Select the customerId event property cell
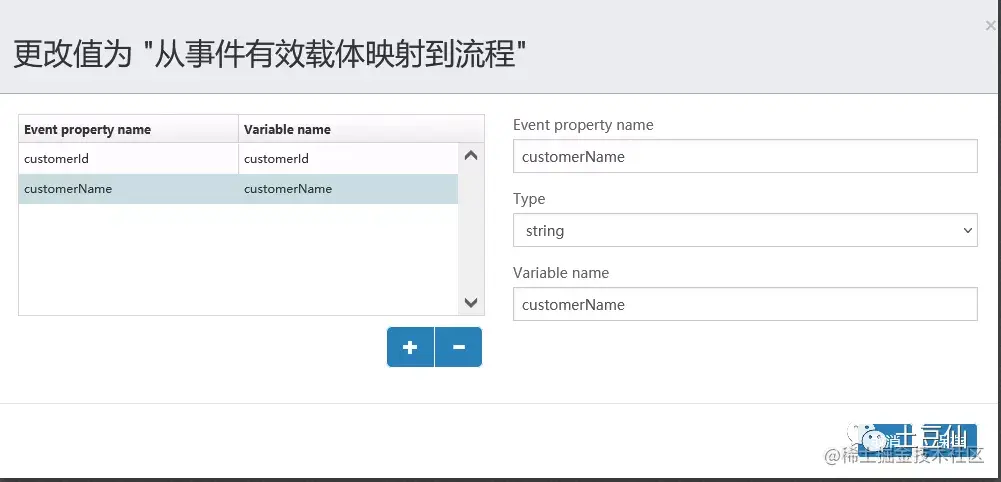Image resolution: width=1001 pixels, height=482 pixels. tap(128, 158)
